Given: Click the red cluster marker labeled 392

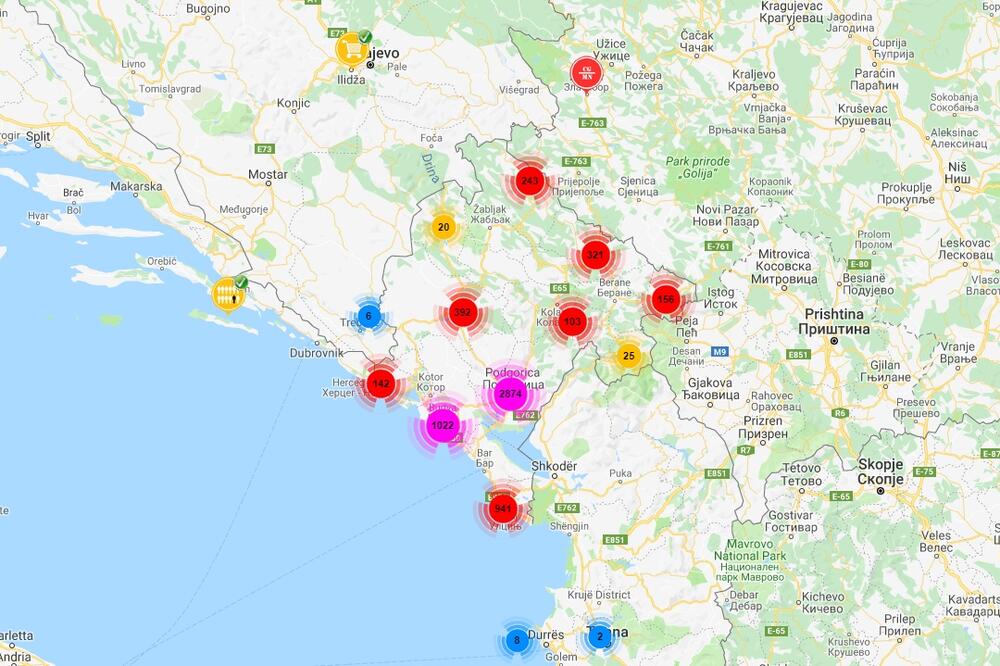Looking at the screenshot, I should click(x=462, y=313).
